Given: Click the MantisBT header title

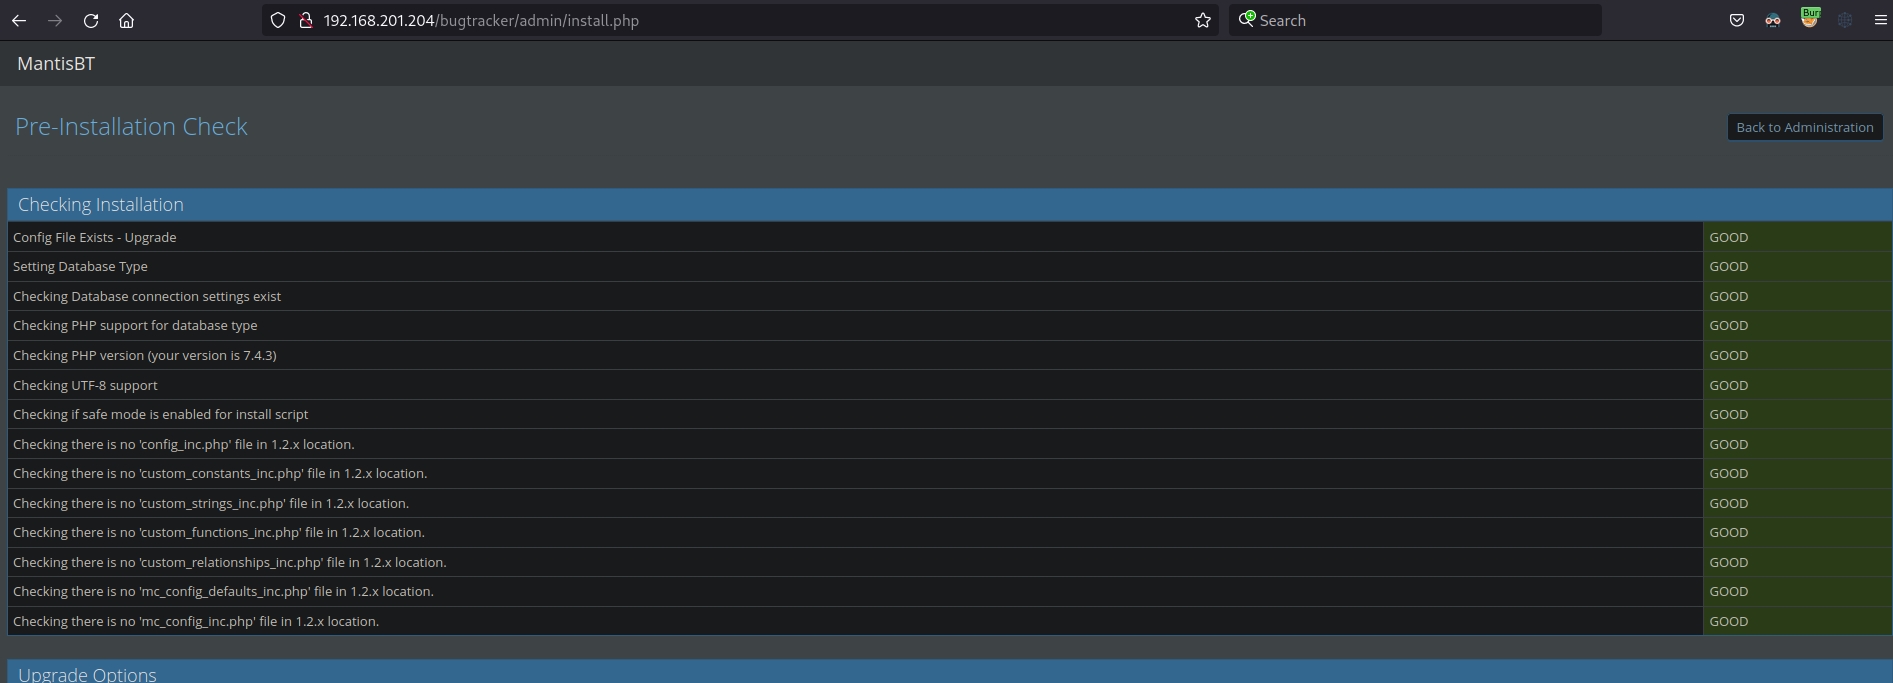Looking at the screenshot, I should pos(56,64).
